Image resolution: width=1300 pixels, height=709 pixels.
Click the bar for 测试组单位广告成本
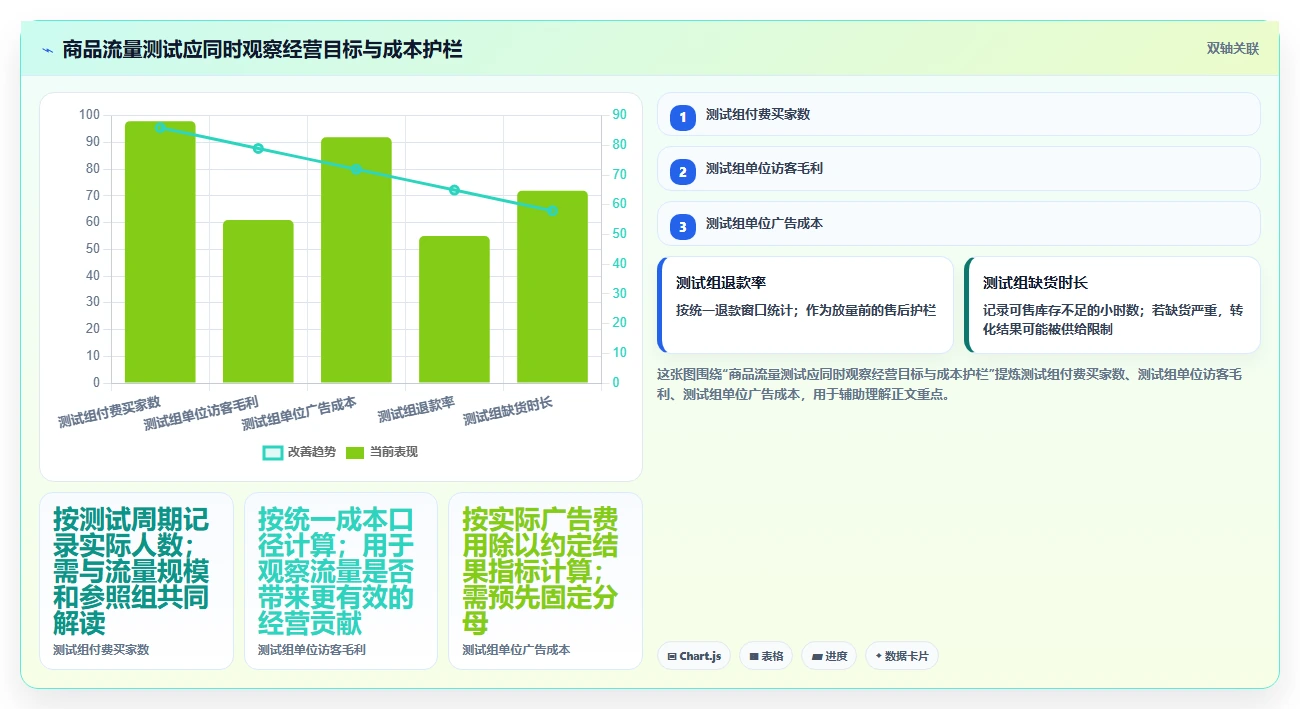(x=356, y=260)
